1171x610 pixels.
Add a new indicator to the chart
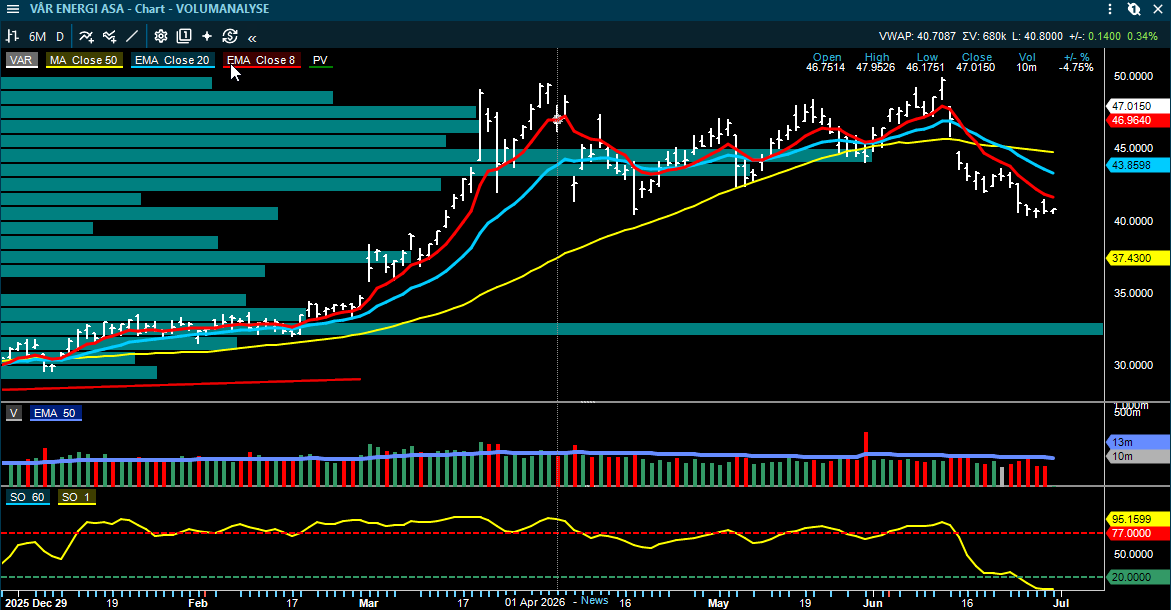87,36
